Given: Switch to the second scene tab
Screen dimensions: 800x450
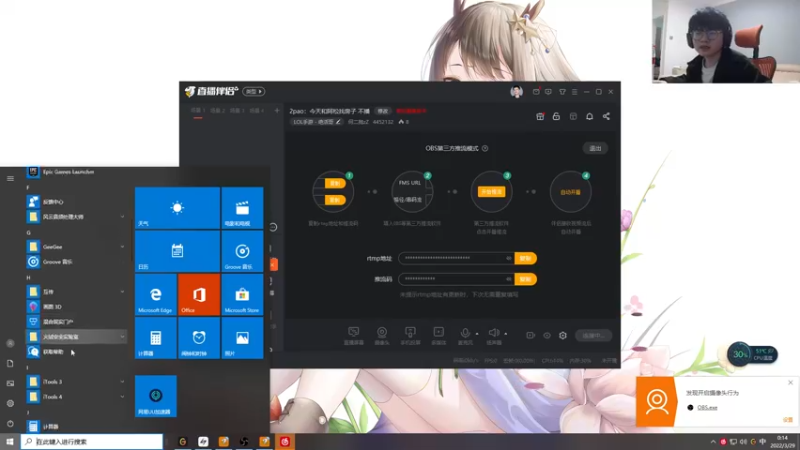Looking at the screenshot, I should tap(218, 110).
